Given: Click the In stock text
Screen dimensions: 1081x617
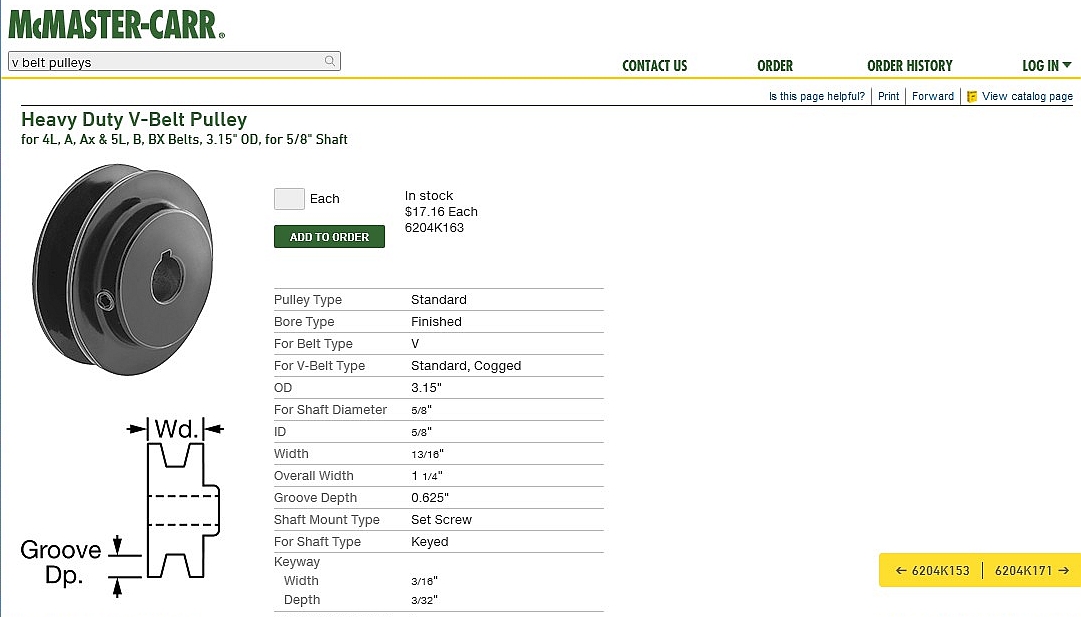Looking at the screenshot, I should point(429,196).
